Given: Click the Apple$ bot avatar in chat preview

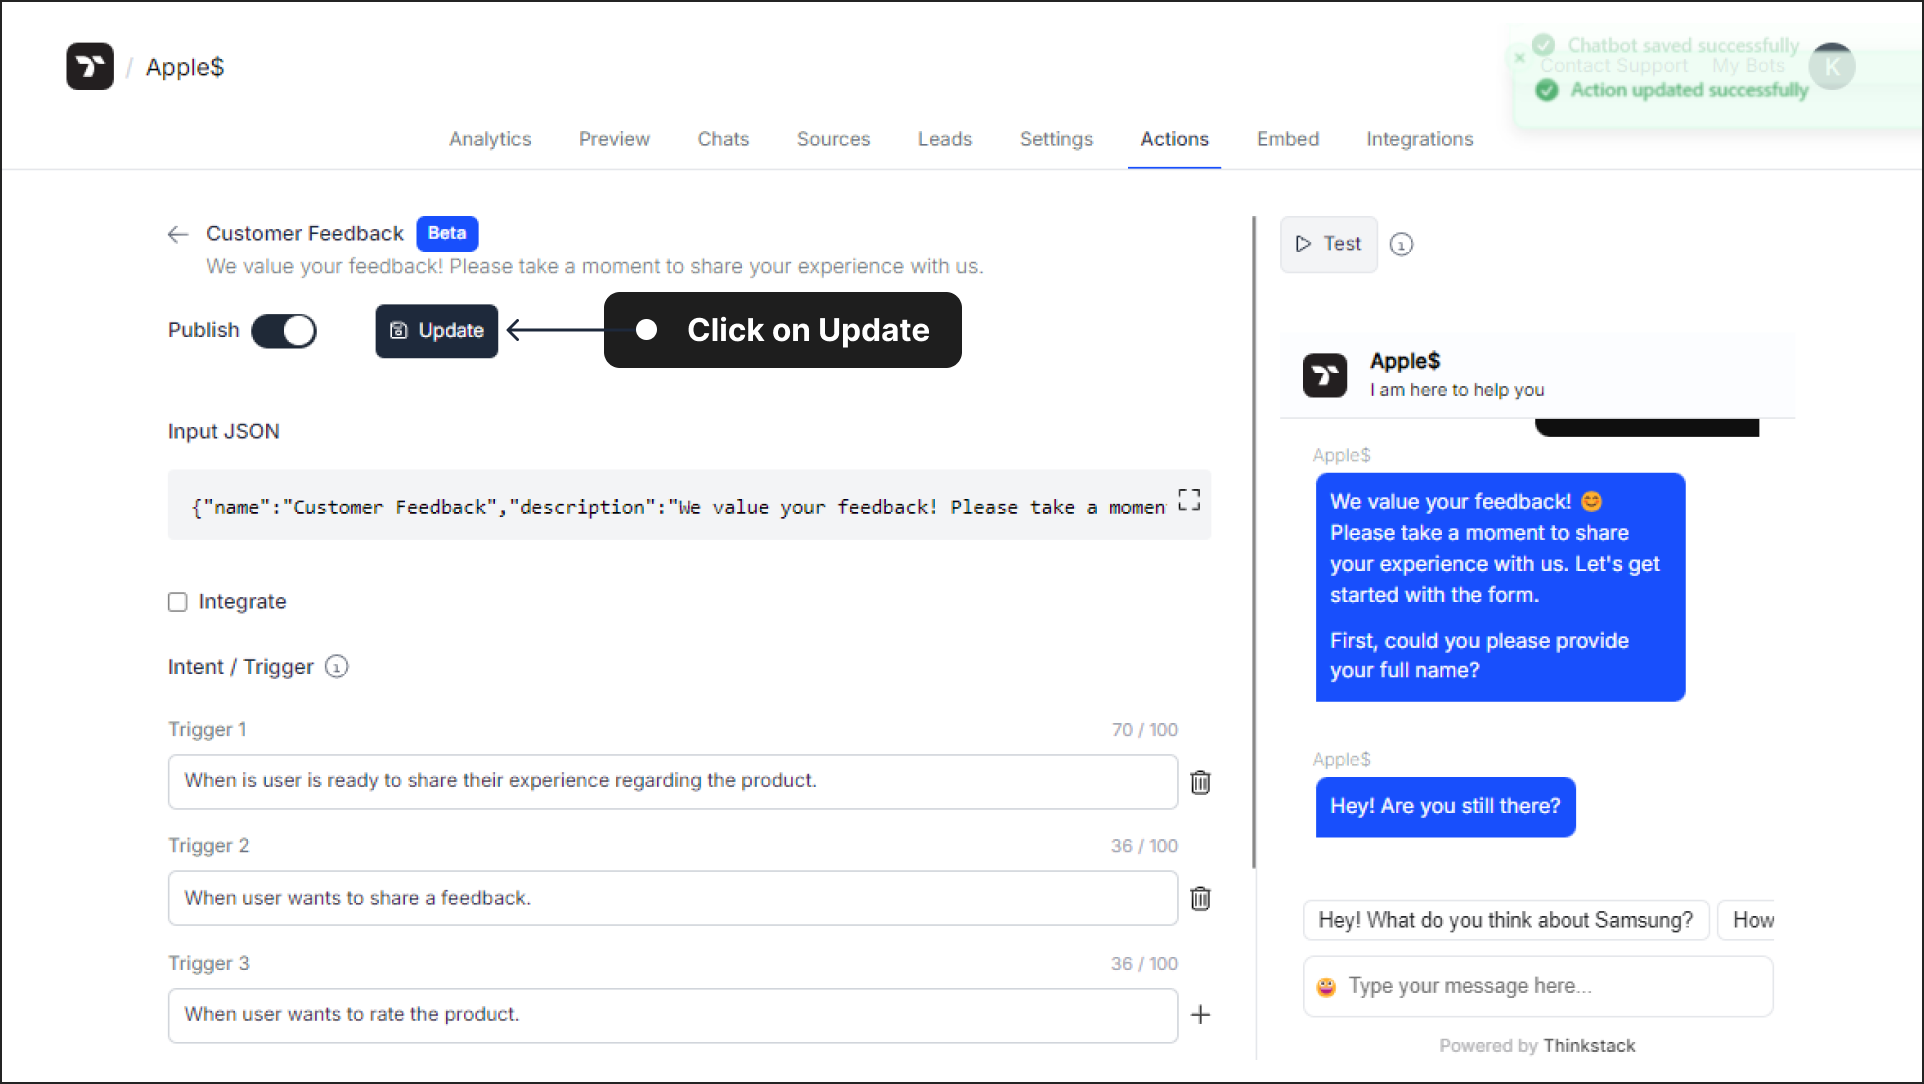Looking at the screenshot, I should pyautogui.click(x=1325, y=375).
